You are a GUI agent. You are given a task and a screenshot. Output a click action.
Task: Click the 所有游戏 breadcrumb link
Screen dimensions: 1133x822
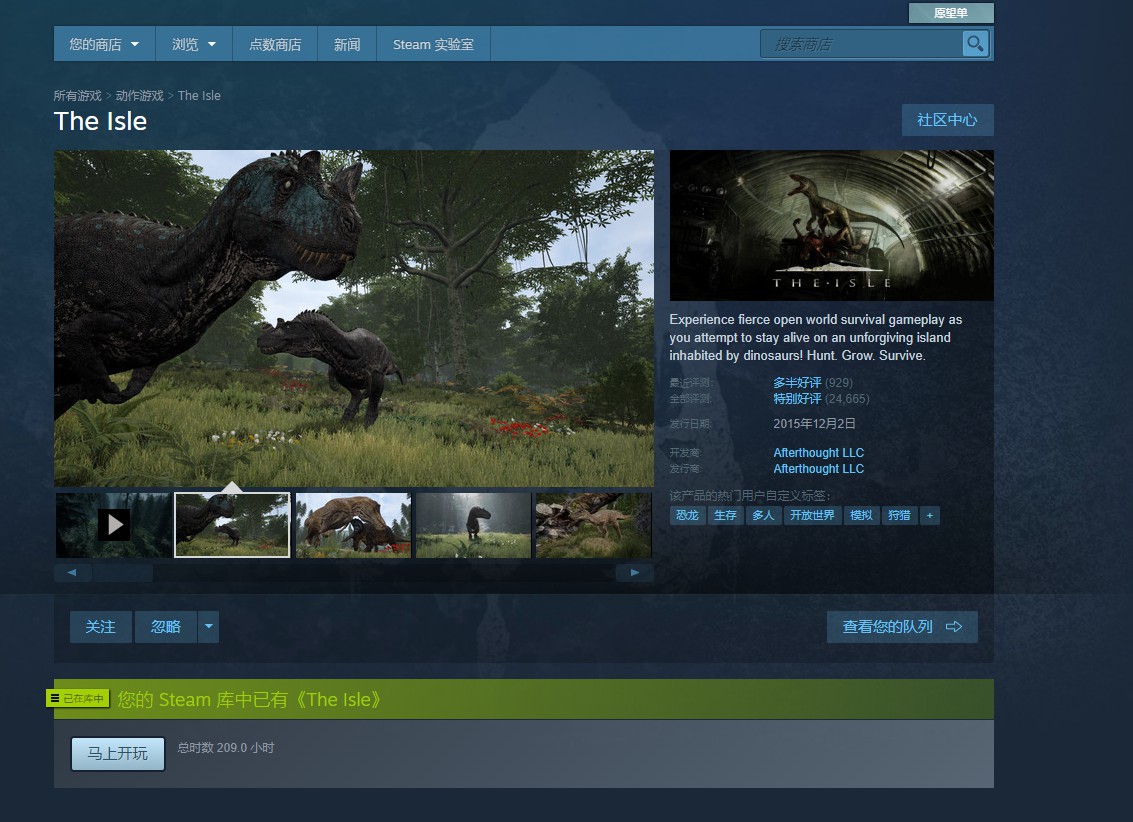click(x=77, y=95)
